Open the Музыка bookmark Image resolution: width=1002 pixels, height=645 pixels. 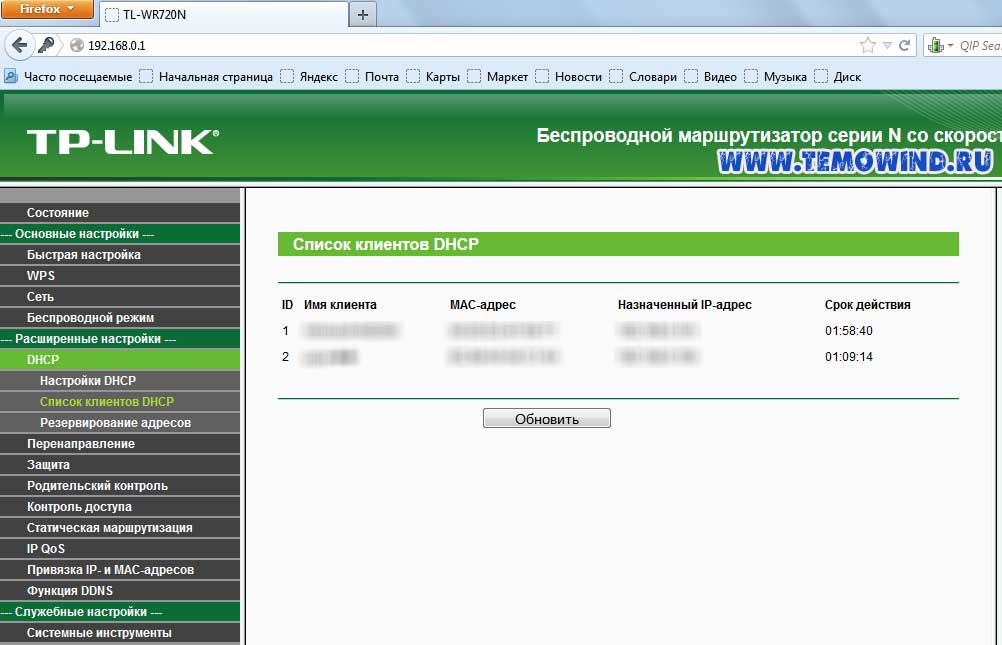(x=776, y=77)
